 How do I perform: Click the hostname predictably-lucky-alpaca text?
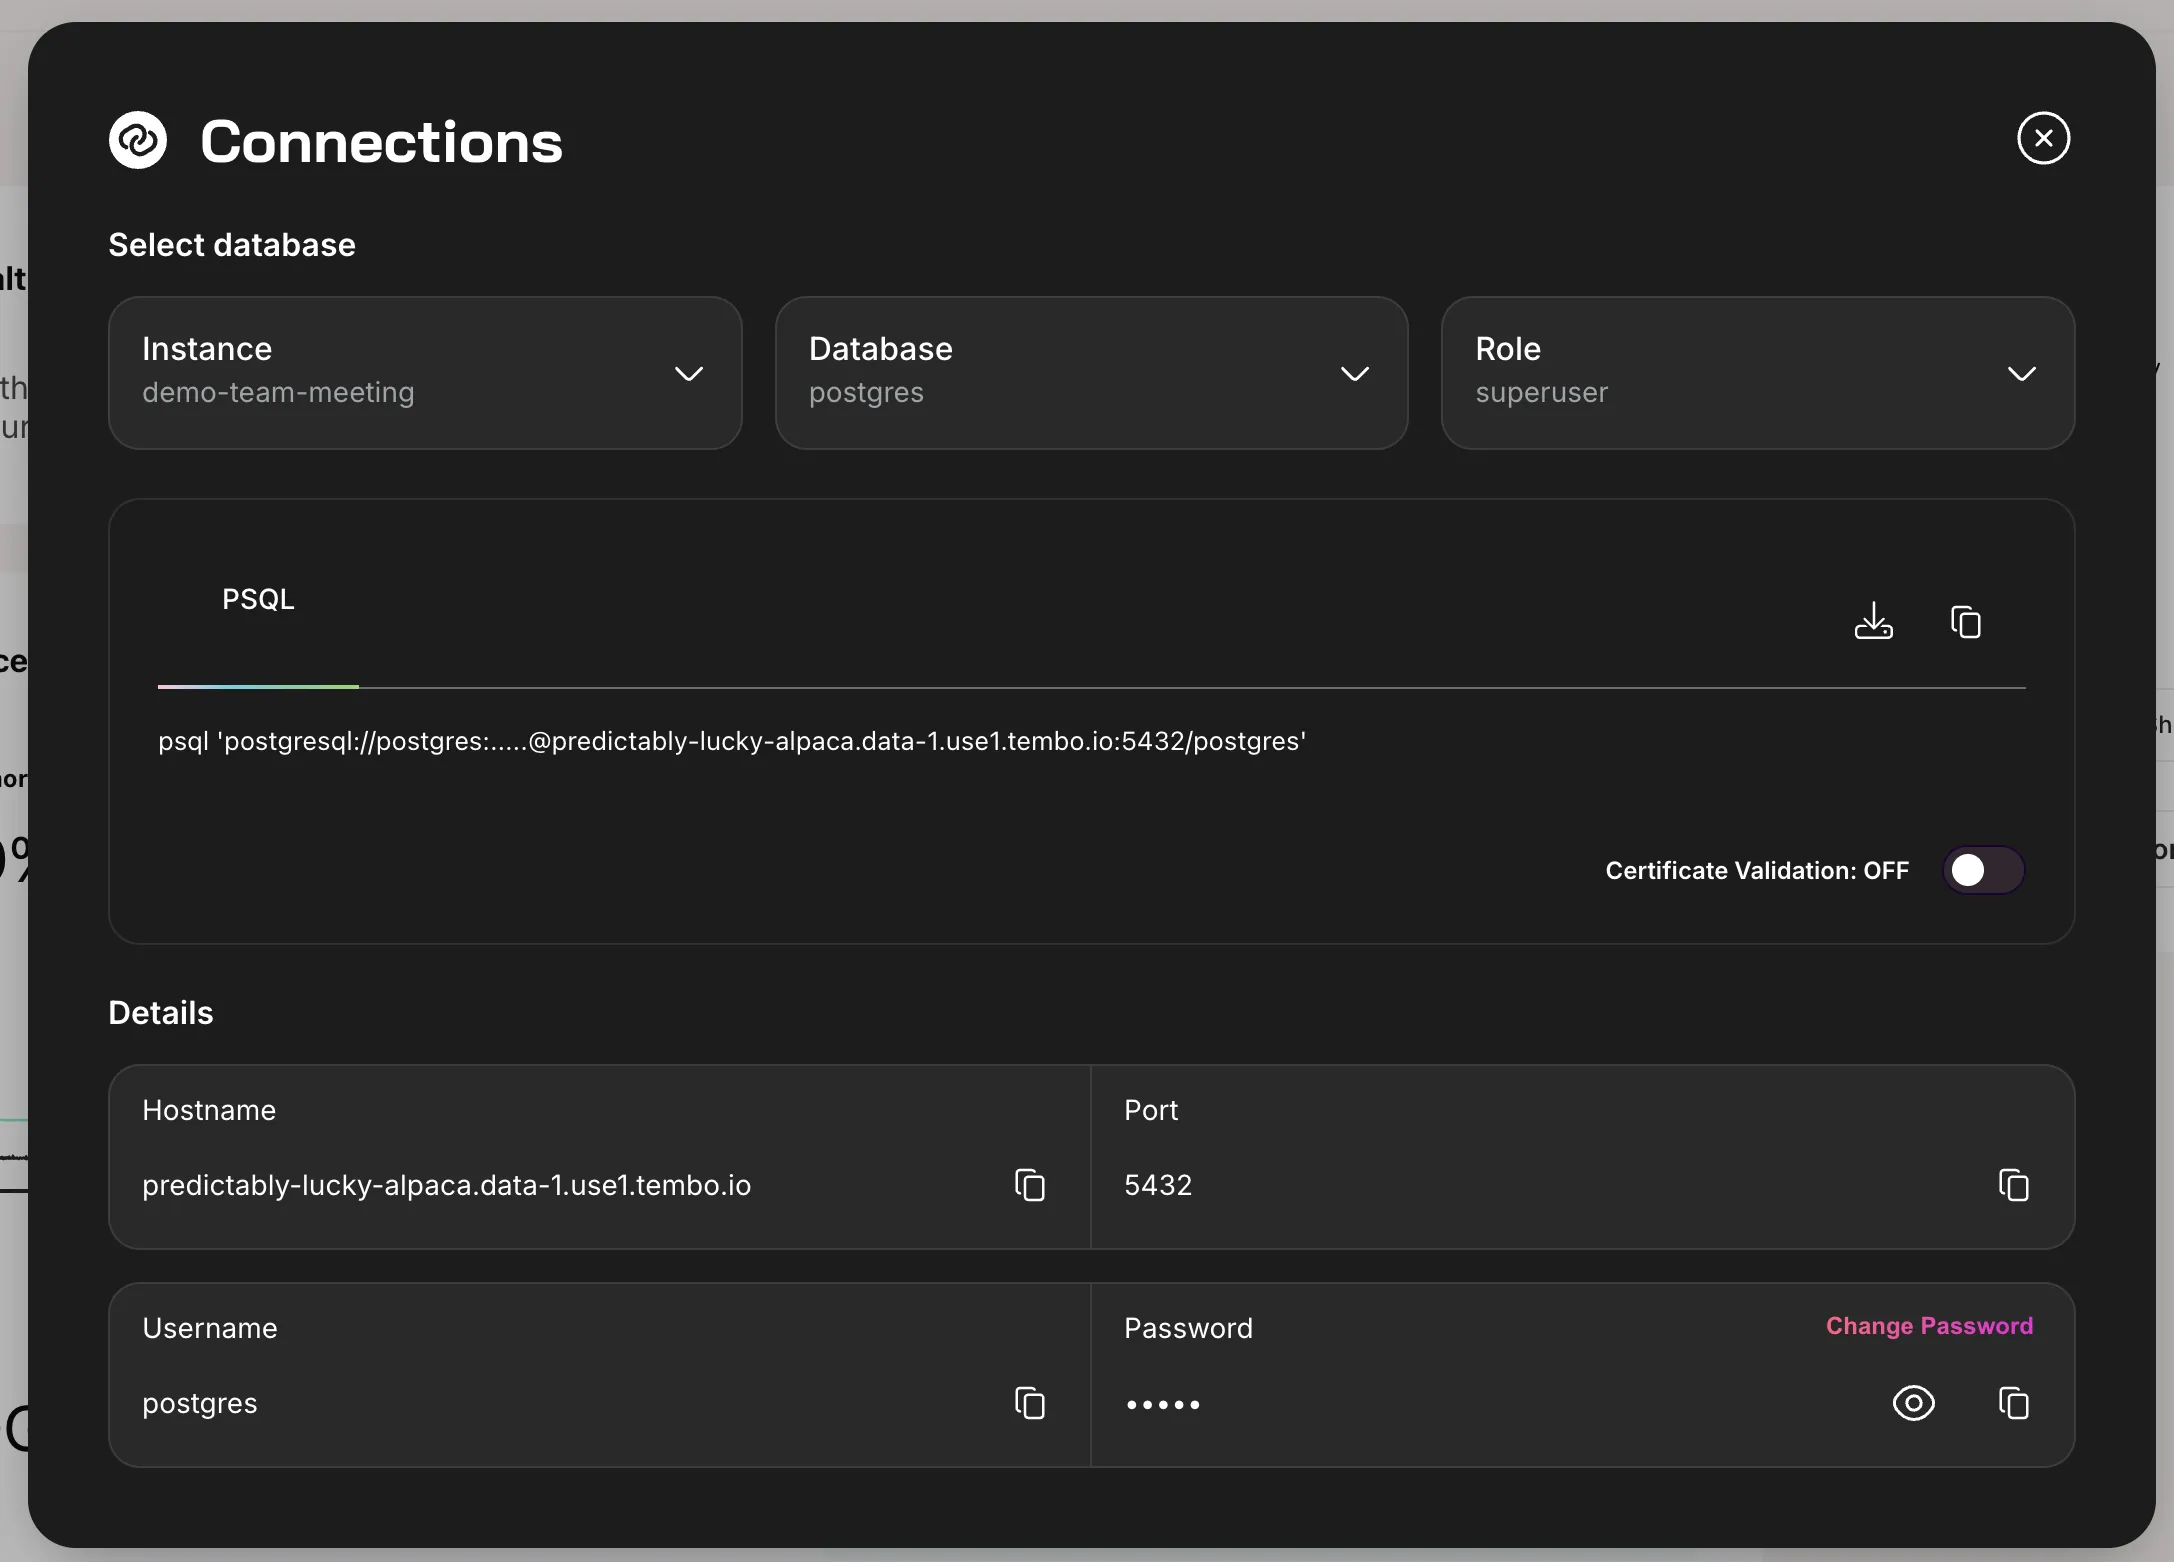(446, 1185)
